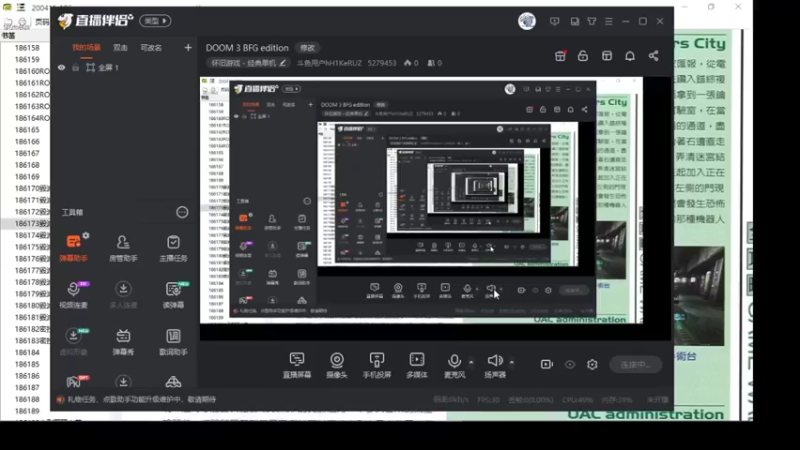Open settings gear in bottom toolbar
Image resolution: width=800 pixels, height=450 pixels.
click(x=592, y=364)
